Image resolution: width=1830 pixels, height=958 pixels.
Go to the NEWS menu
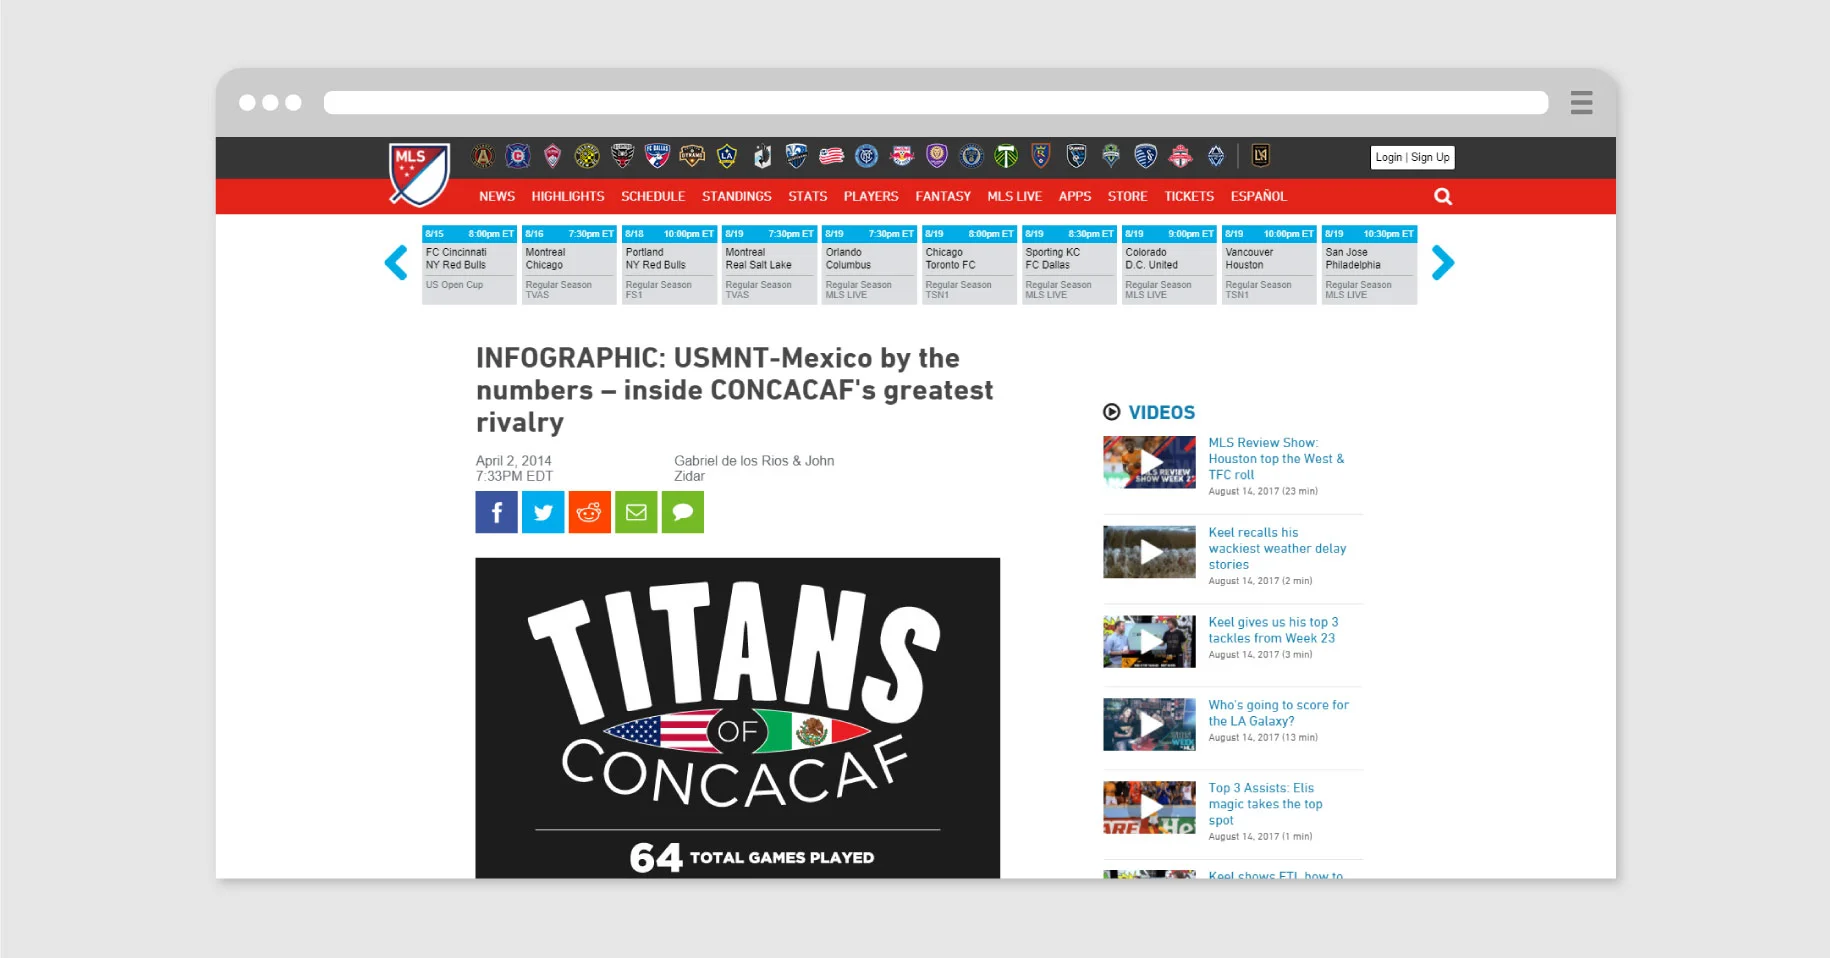click(x=497, y=197)
